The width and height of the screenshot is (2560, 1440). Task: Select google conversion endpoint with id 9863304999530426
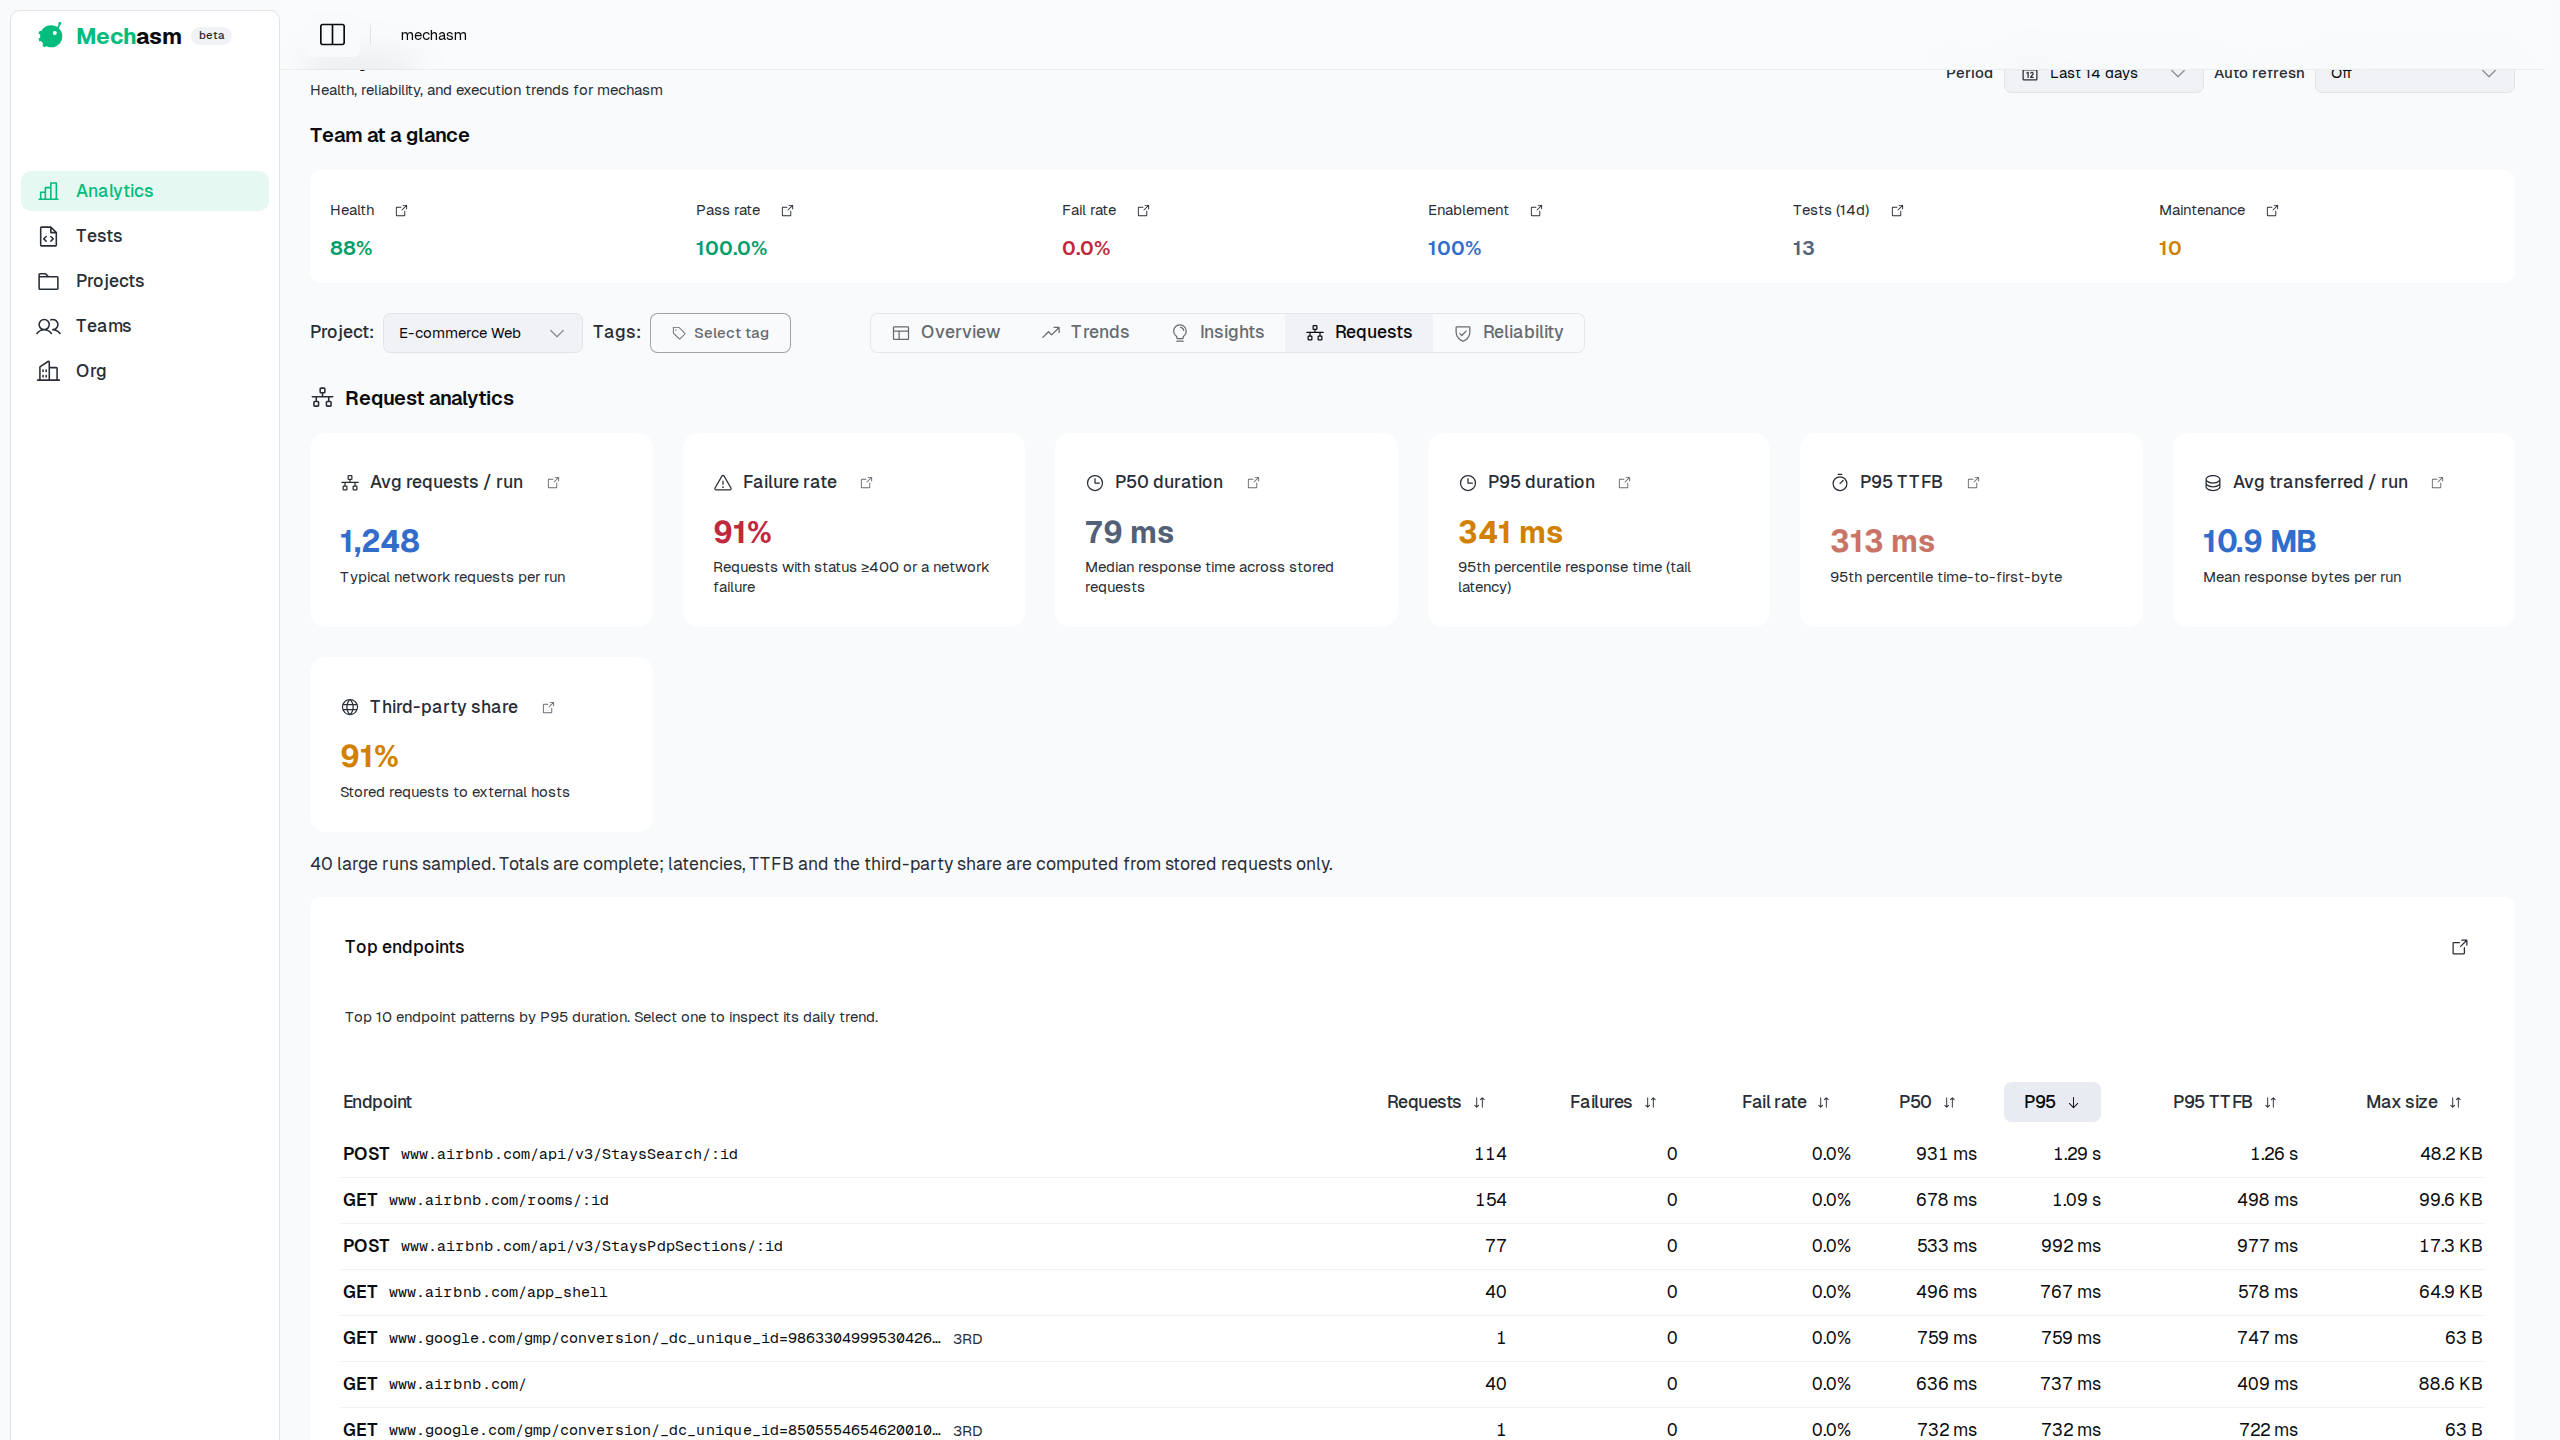point(1412,1338)
